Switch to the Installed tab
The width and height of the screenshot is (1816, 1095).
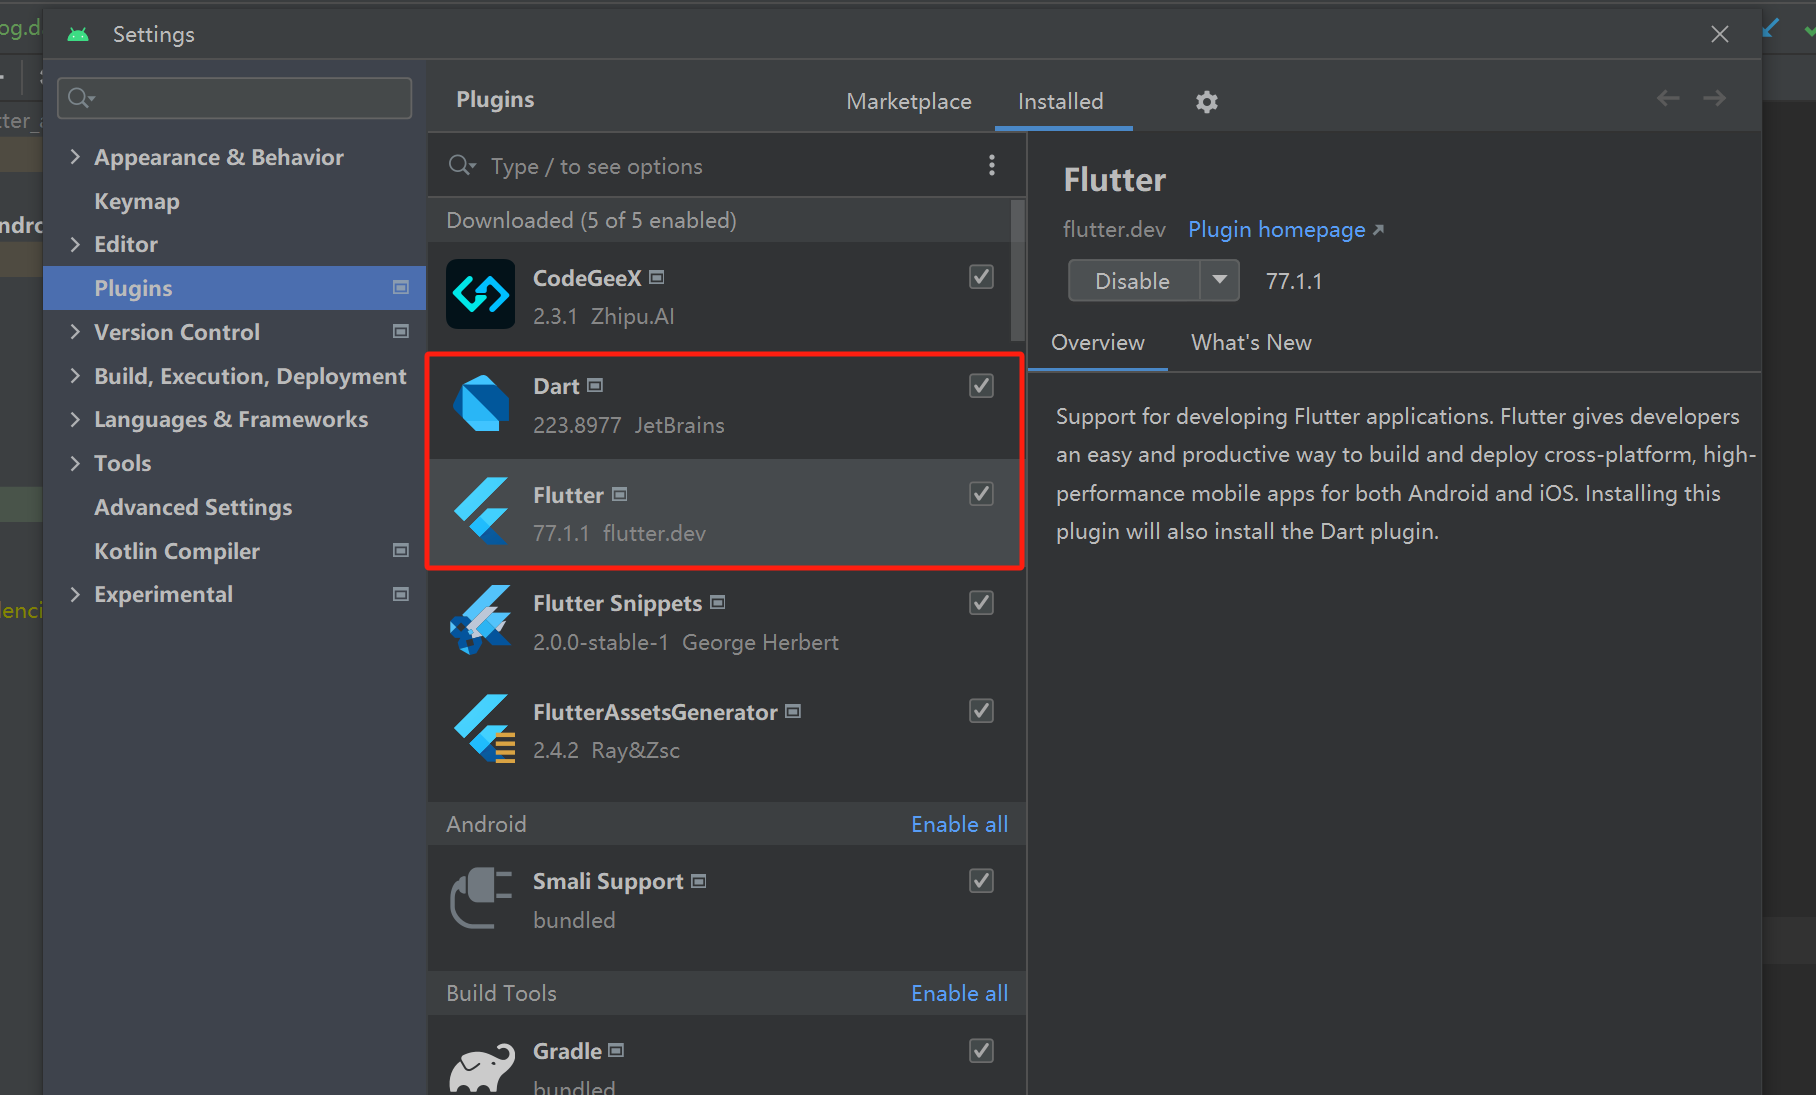point(1061,101)
